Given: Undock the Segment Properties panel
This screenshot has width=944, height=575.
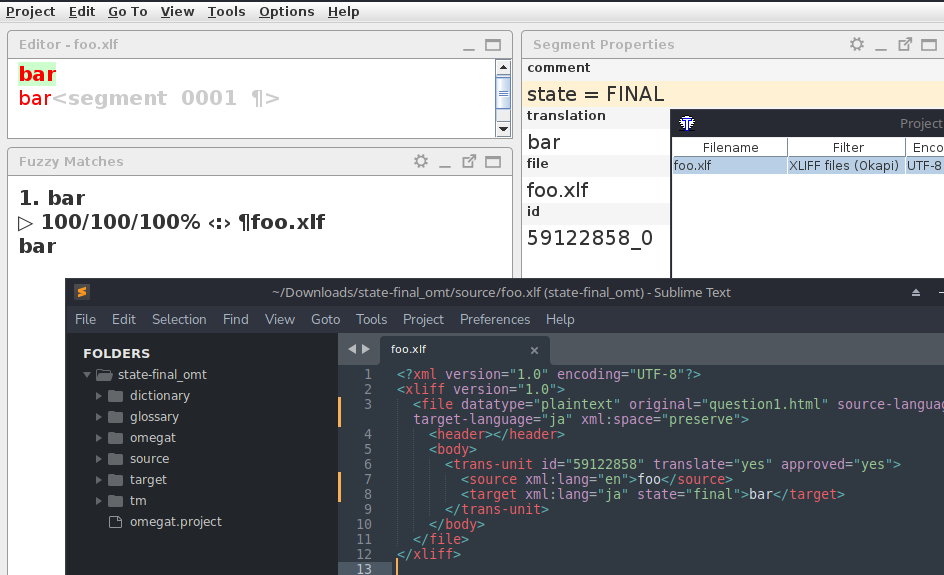Looking at the screenshot, I should tap(905, 44).
